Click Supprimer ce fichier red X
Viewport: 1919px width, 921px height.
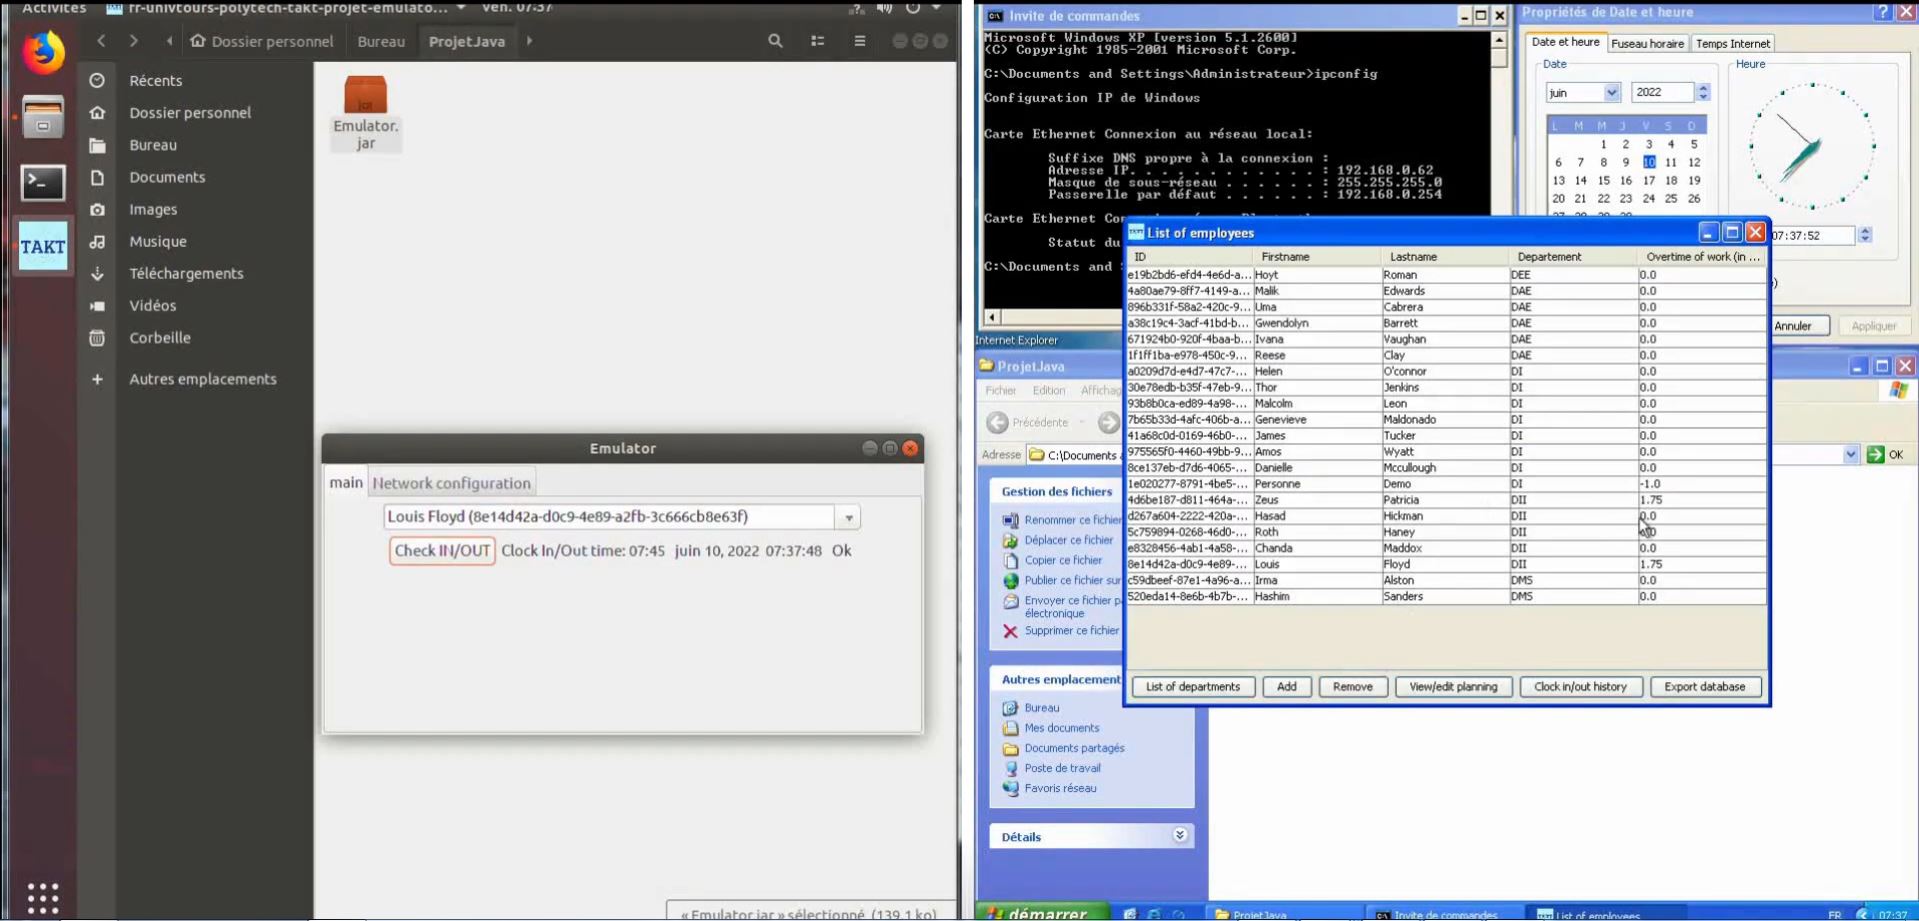coord(1010,631)
